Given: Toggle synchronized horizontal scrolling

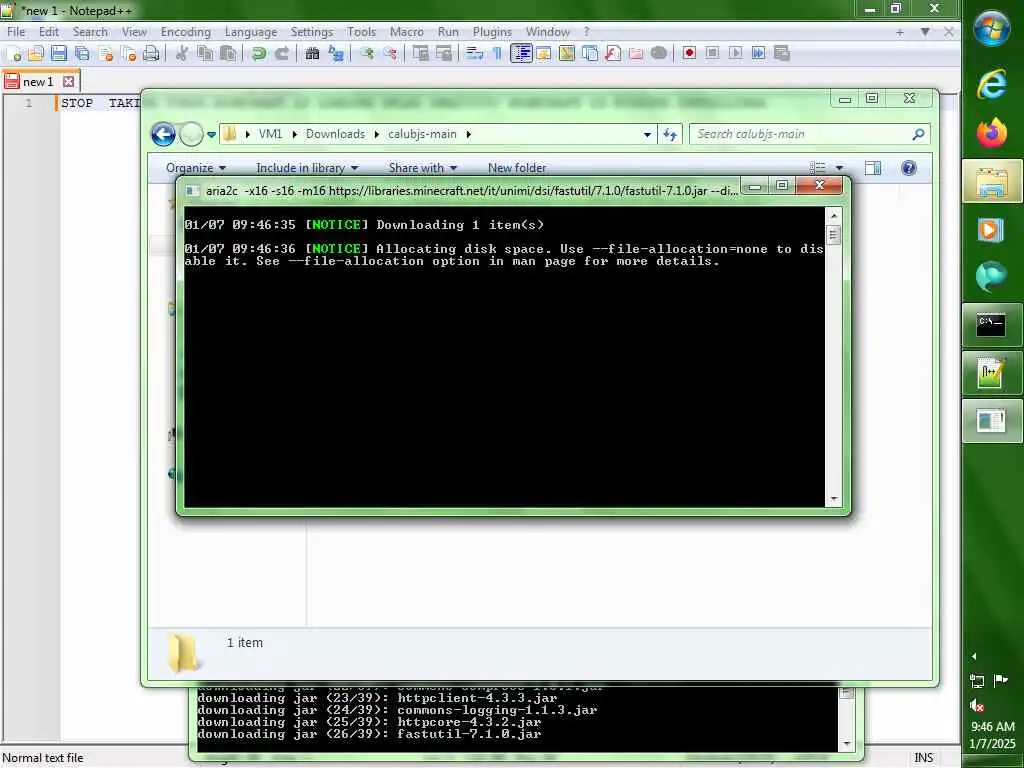Looking at the screenshot, I should tap(444, 54).
